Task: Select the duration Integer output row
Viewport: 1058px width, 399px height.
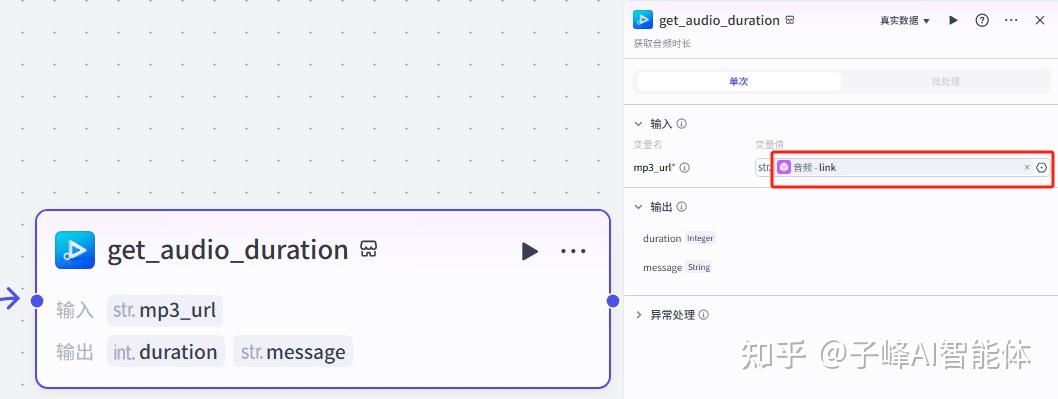Action: (678, 238)
